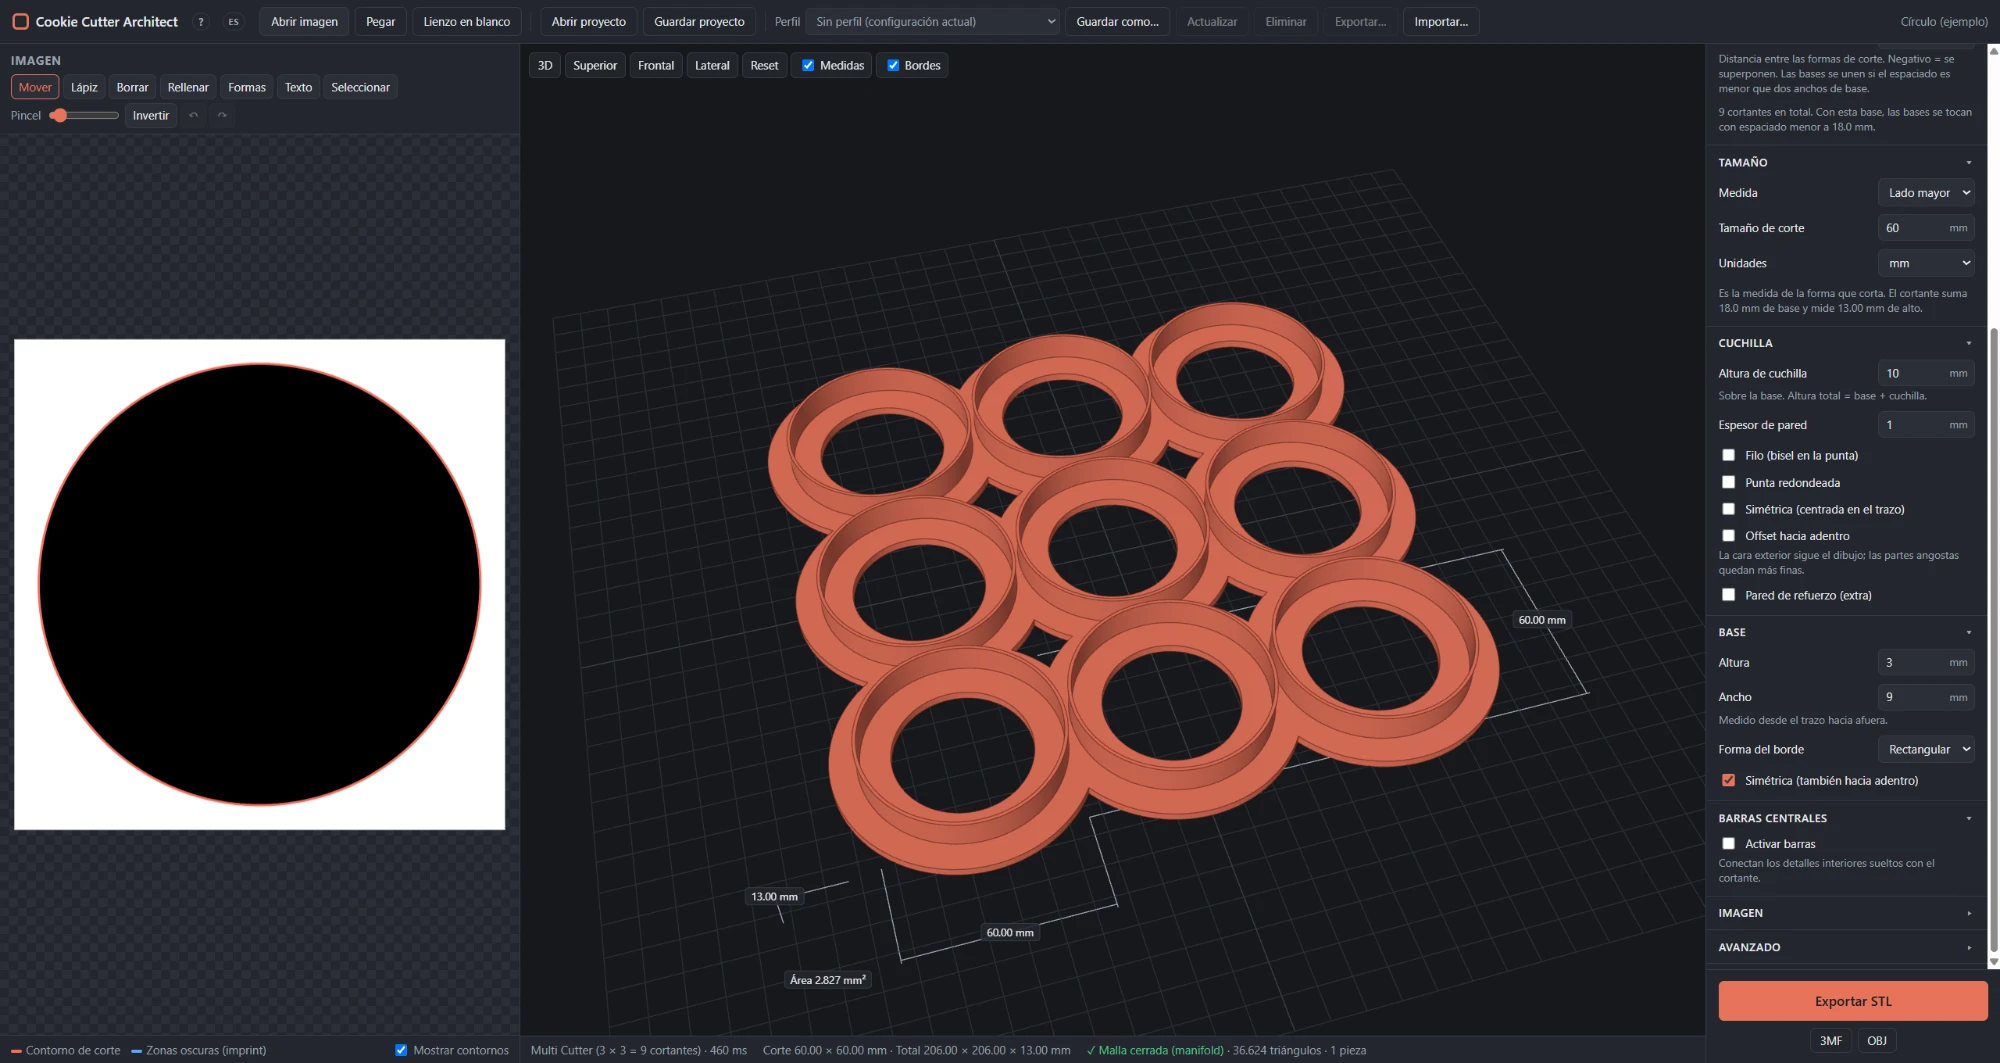
Task: Select the Rellenar tool
Action: point(188,88)
